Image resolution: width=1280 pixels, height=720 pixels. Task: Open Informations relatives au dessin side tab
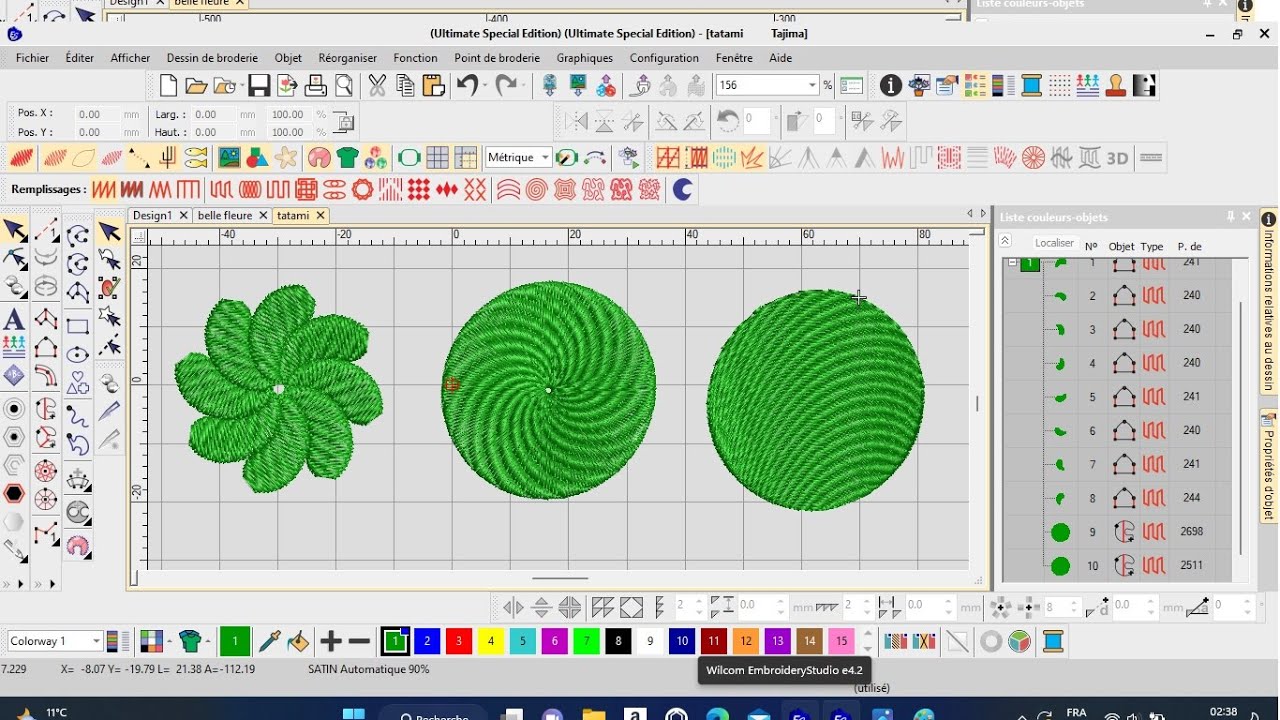(x=1269, y=300)
